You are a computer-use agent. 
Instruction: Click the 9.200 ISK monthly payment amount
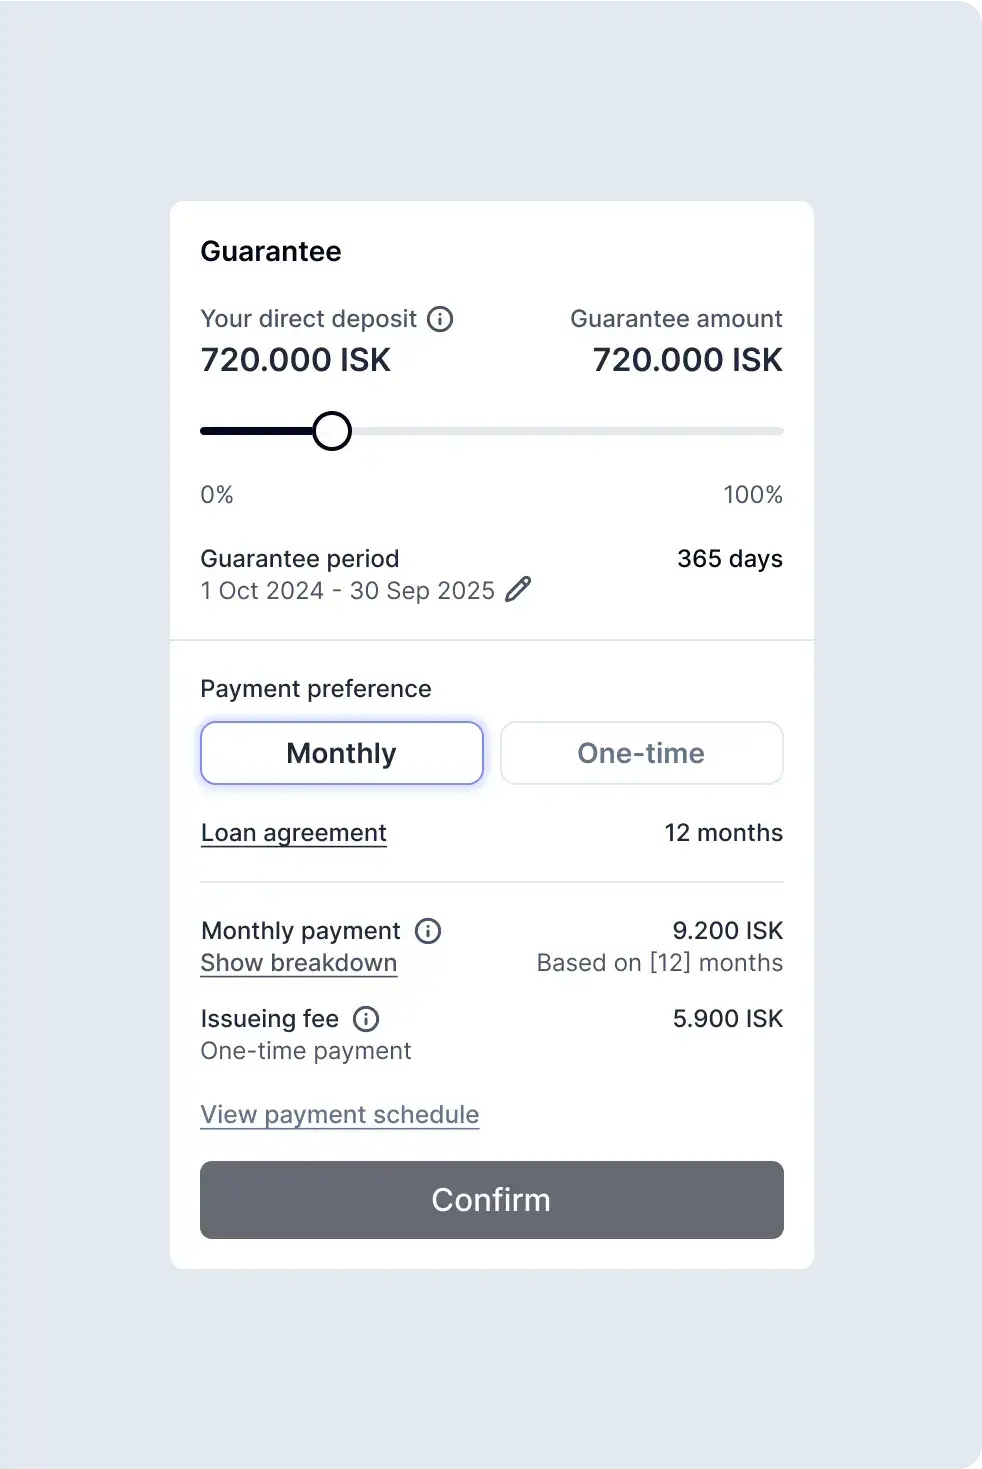[728, 931]
